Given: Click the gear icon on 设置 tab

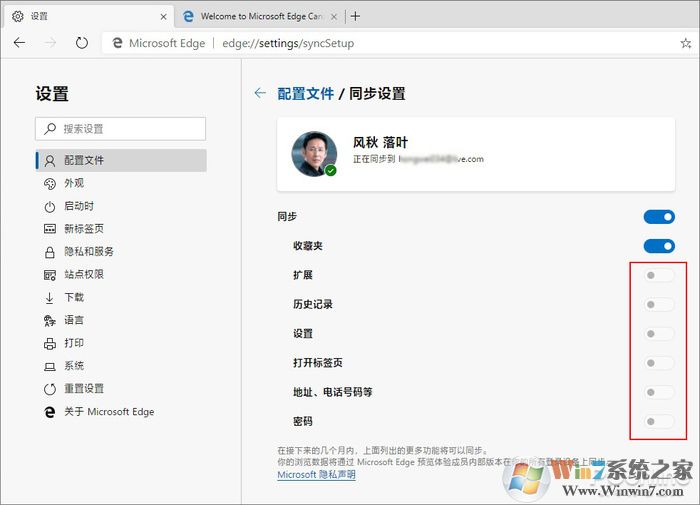Looking at the screenshot, I should click(x=17, y=17).
